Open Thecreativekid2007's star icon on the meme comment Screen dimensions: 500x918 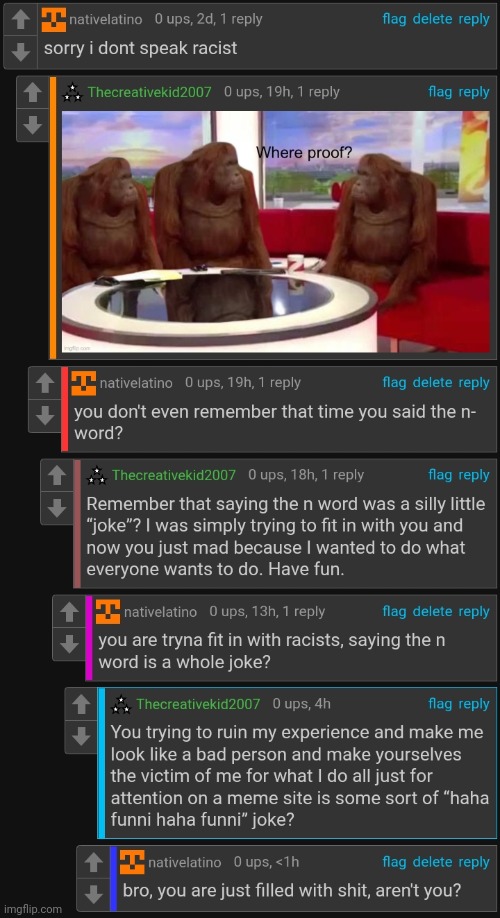point(73,93)
